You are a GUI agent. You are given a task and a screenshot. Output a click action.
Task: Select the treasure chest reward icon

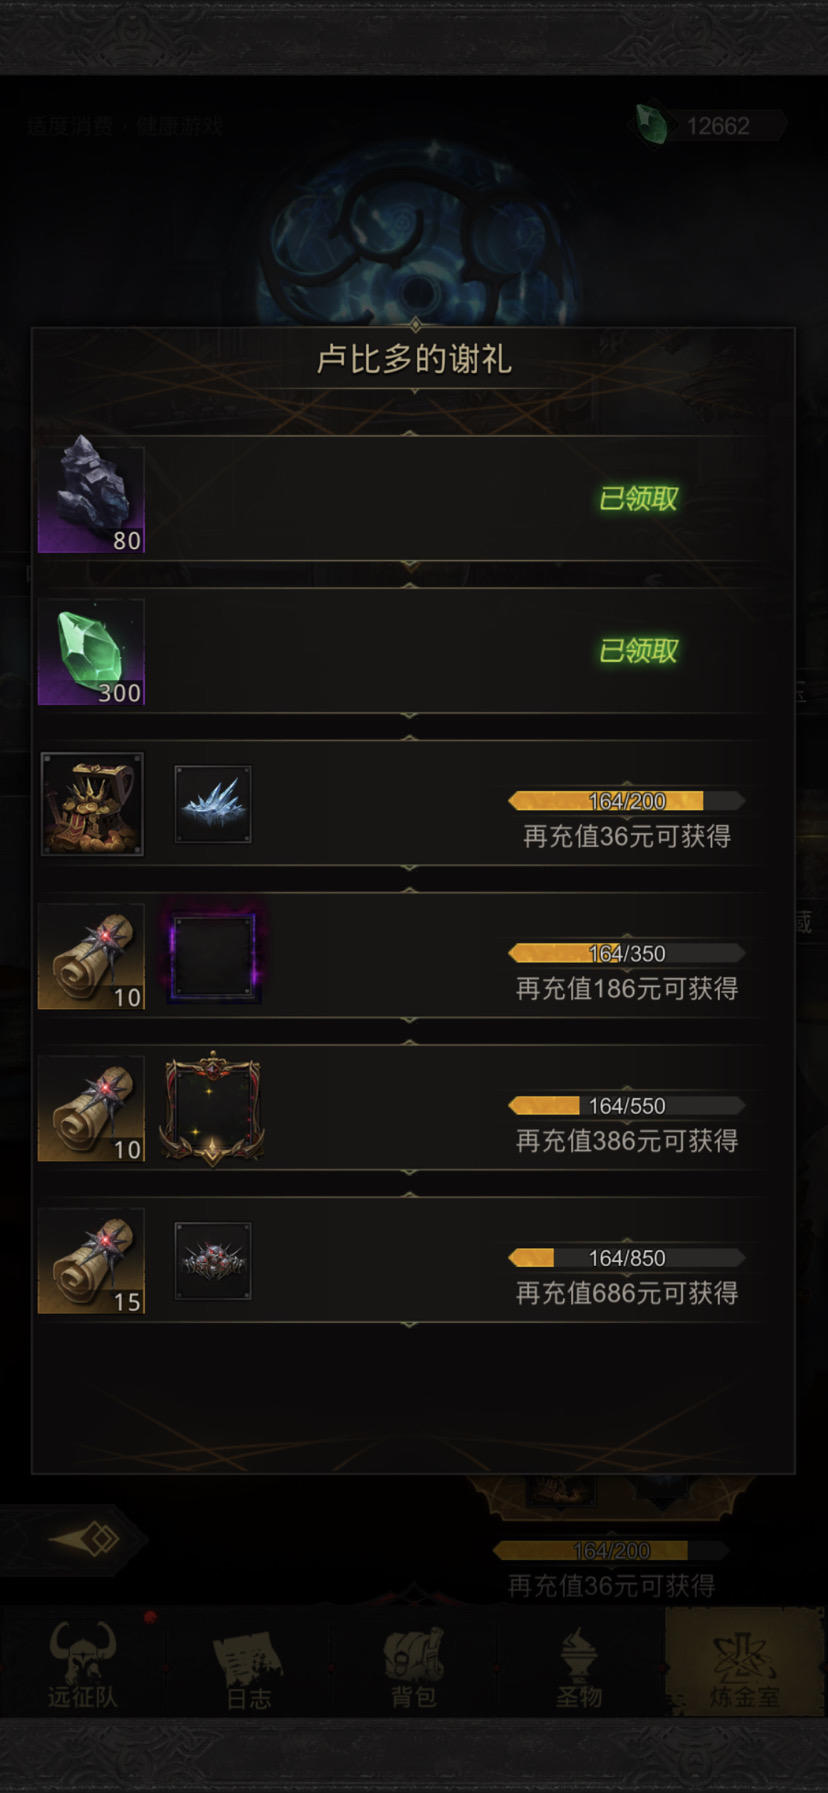(x=92, y=804)
